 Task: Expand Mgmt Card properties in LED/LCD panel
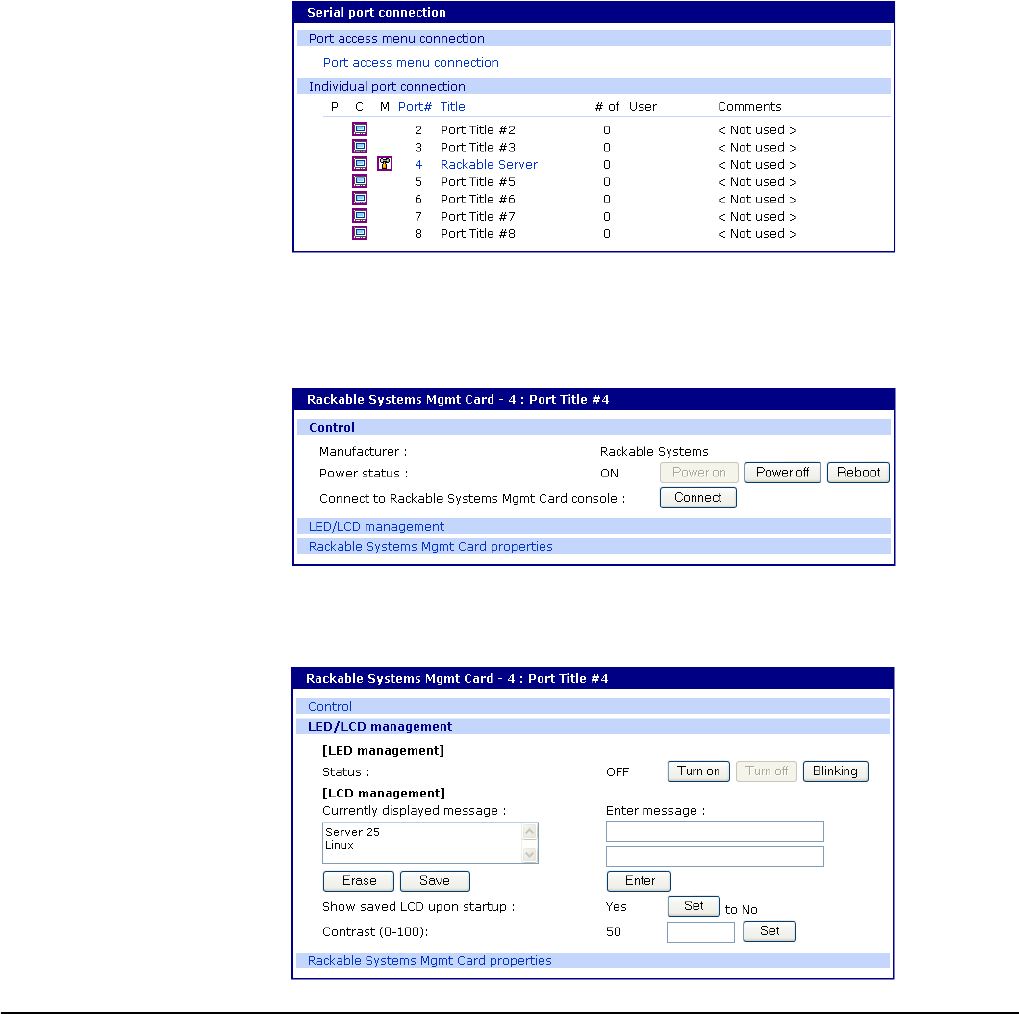coord(593,961)
